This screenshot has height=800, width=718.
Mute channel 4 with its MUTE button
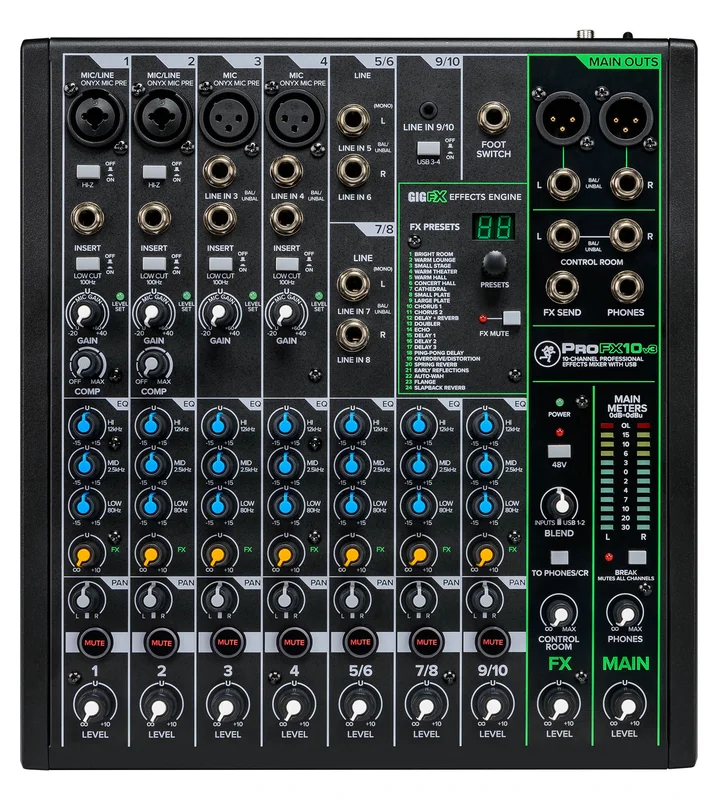tap(294, 642)
